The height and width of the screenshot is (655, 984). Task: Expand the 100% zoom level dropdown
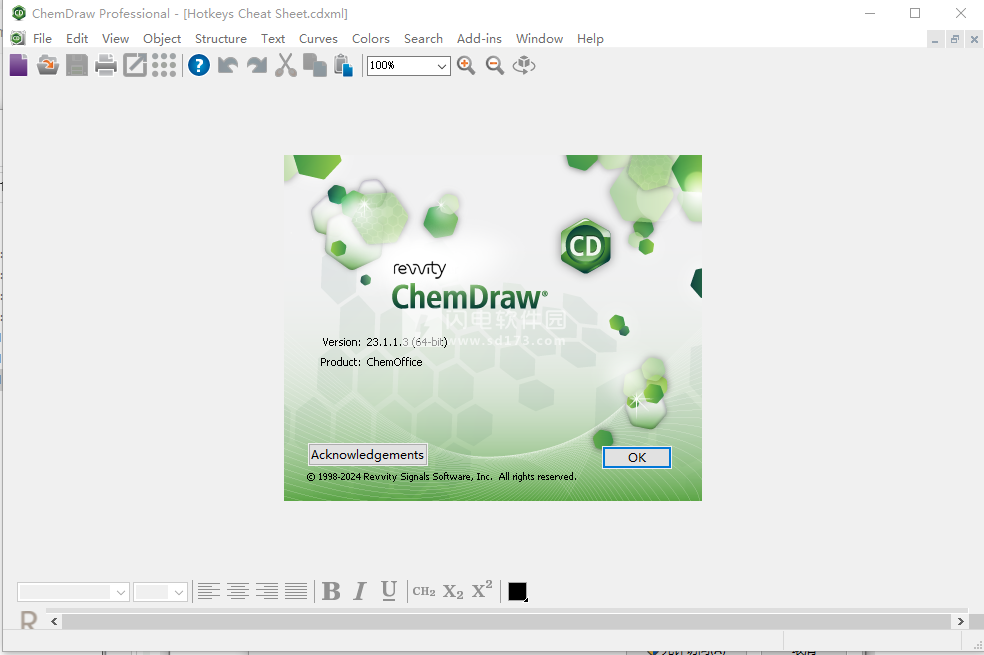click(442, 66)
